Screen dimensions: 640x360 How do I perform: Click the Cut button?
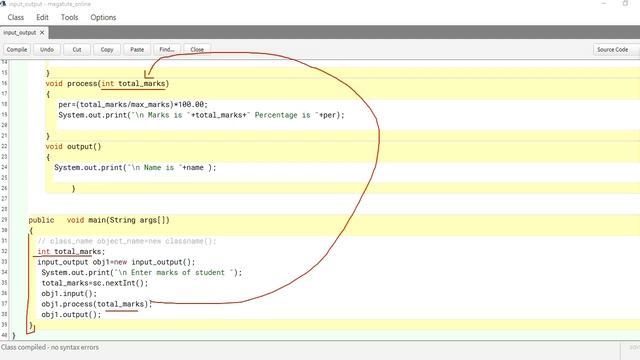click(77, 49)
